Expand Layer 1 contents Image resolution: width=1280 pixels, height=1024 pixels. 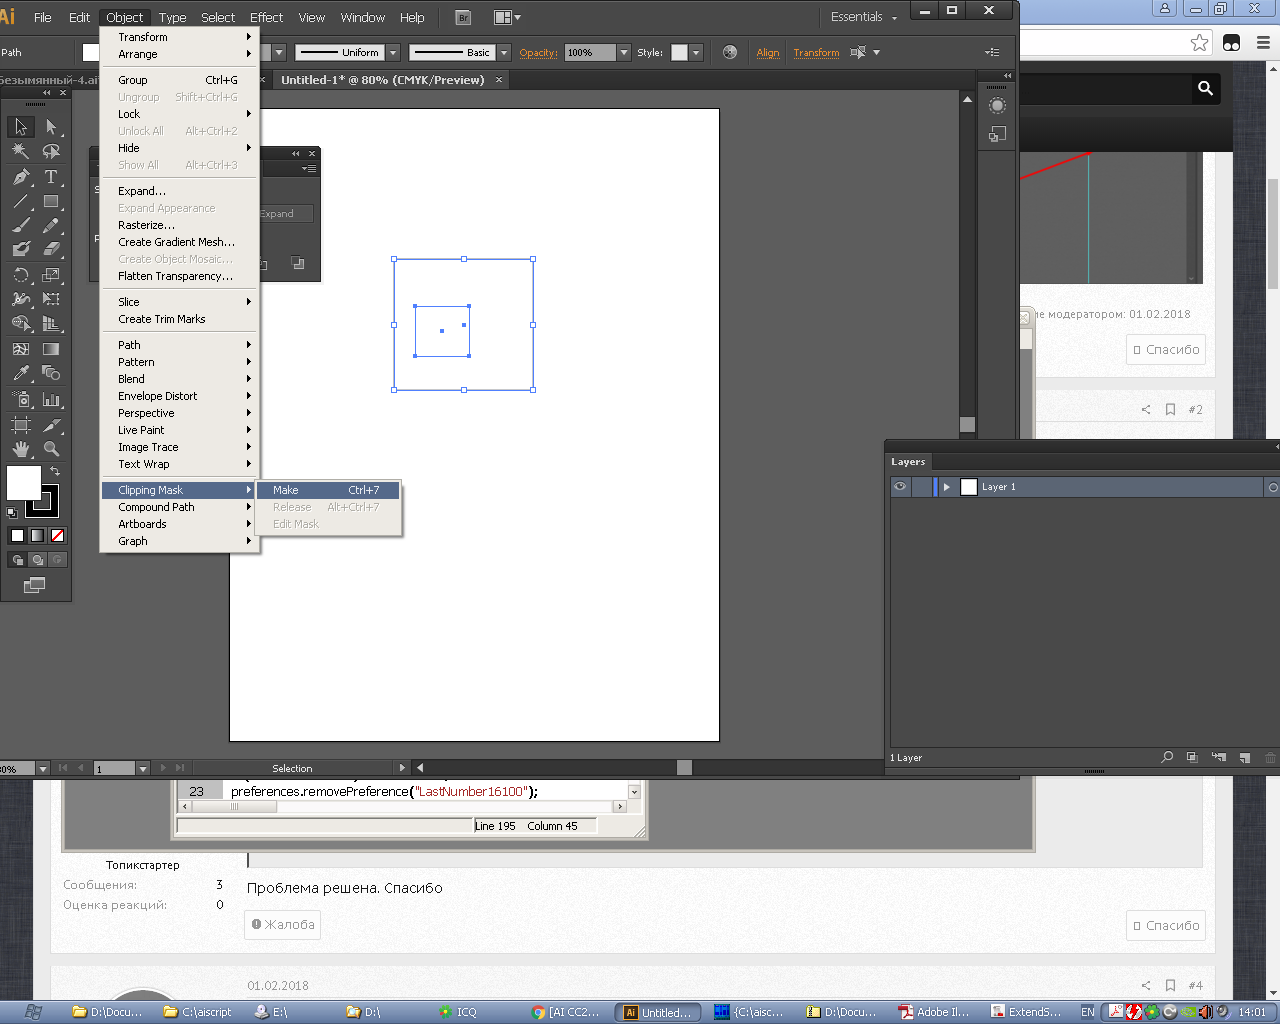[x=946, y=487]
